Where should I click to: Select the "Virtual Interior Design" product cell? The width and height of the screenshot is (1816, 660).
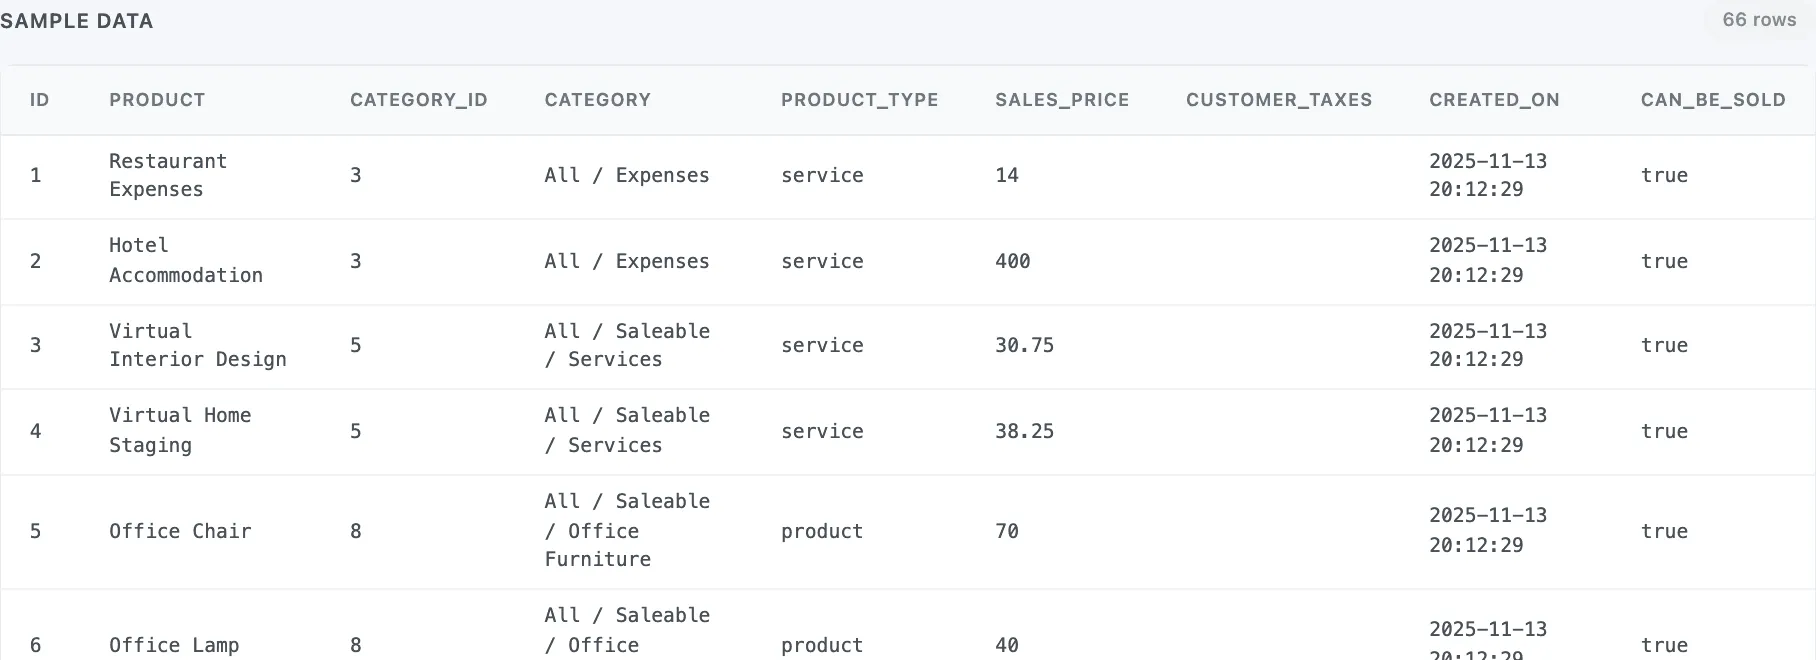pyautogui.click(x=198, y=345)
